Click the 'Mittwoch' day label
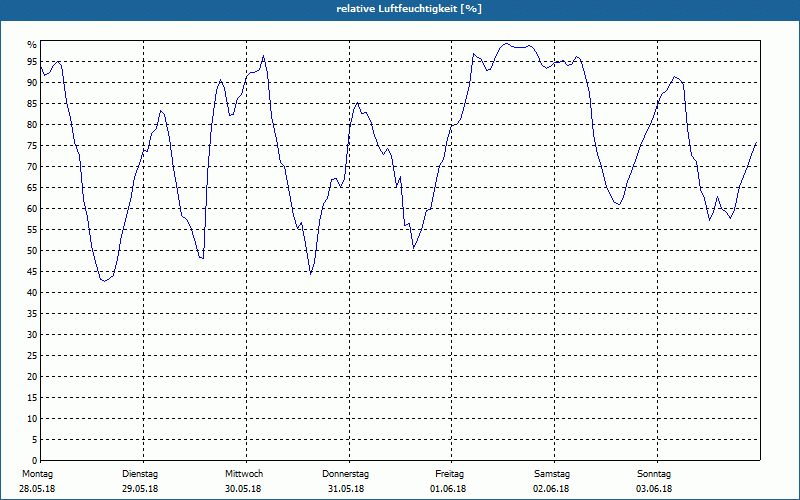This screenshot has height=500, width=800. point(244,474)
